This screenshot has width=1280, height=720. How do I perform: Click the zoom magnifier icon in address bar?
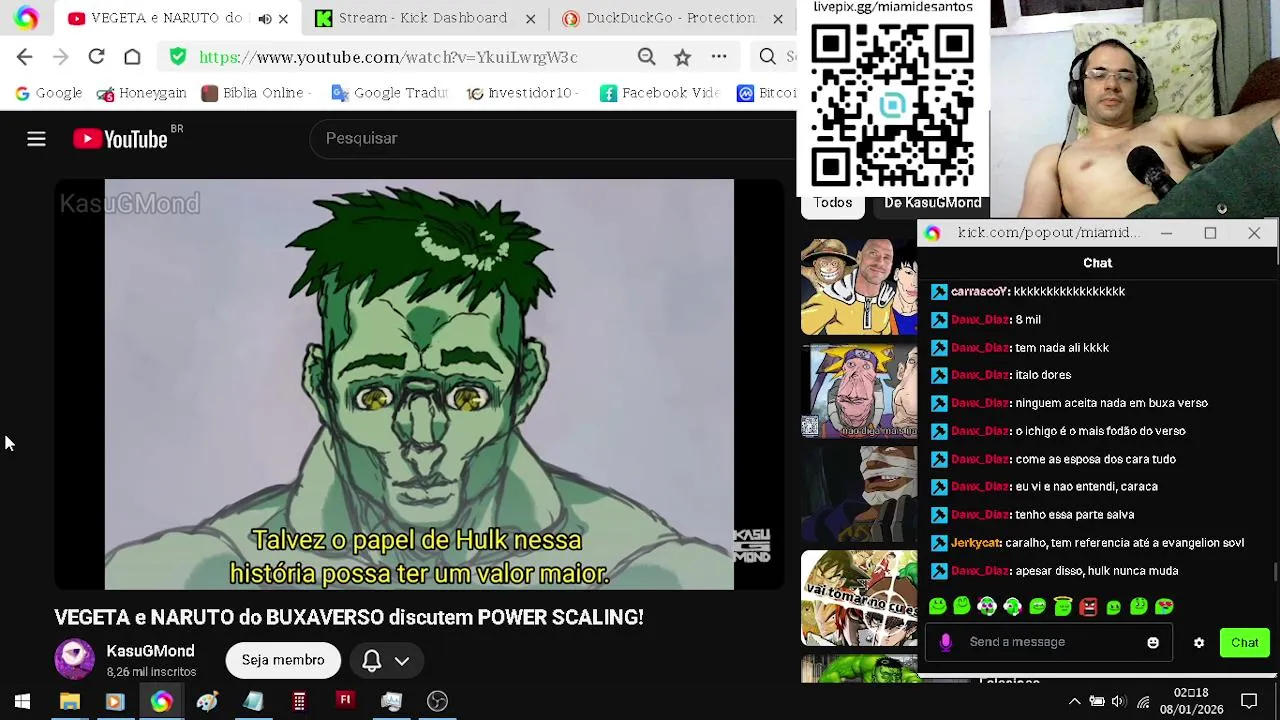(x=646, y=57)
